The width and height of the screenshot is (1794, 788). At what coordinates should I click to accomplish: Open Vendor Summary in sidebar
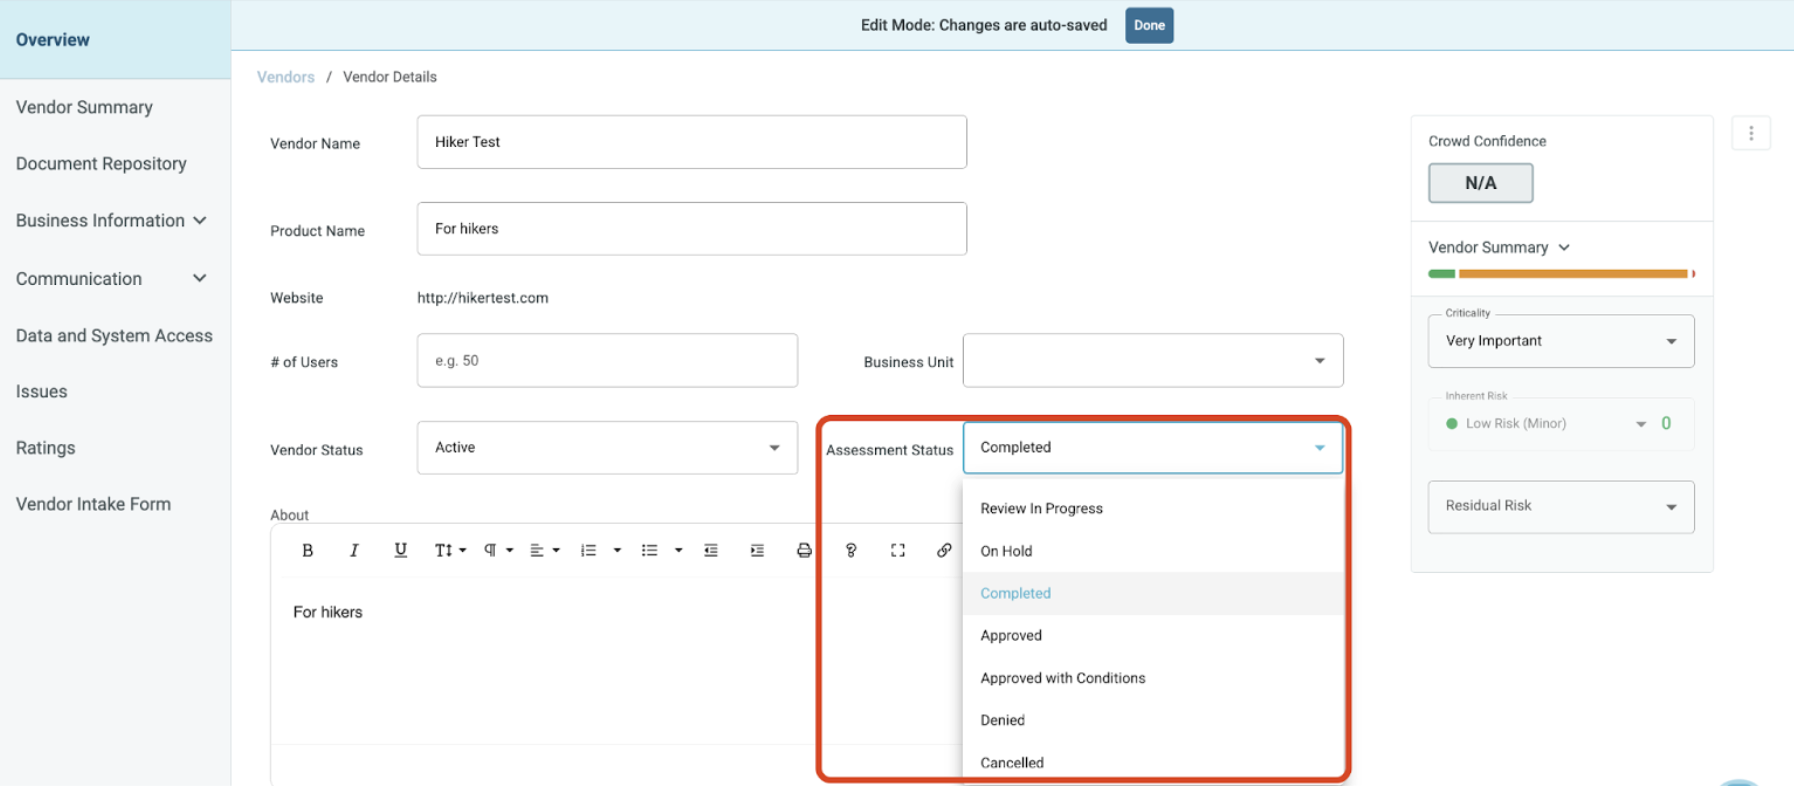[x=84, y=107]
